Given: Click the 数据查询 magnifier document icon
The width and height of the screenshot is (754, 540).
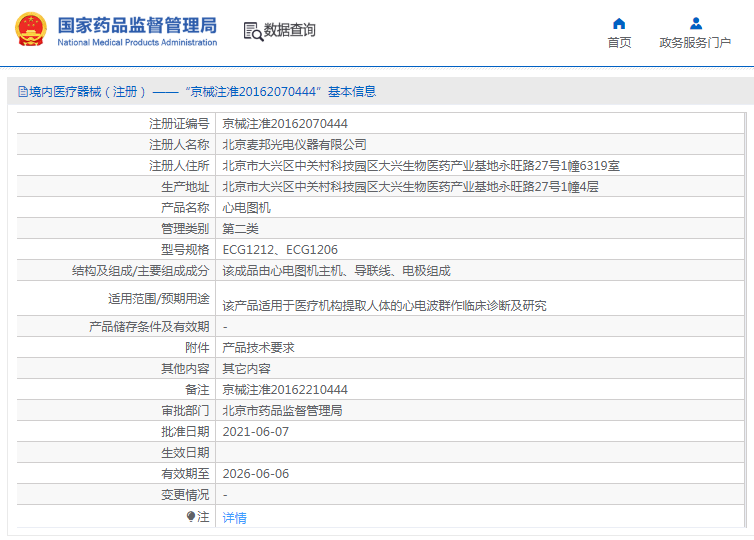Looking at the screenshot, I should point(252,31).
